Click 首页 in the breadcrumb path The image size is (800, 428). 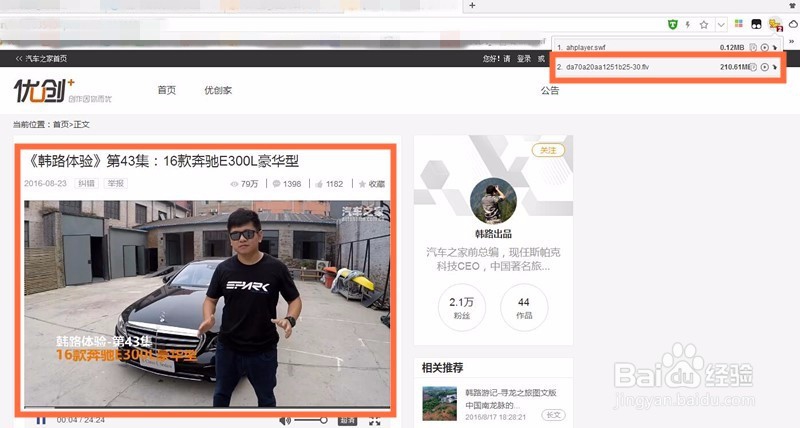61,124
